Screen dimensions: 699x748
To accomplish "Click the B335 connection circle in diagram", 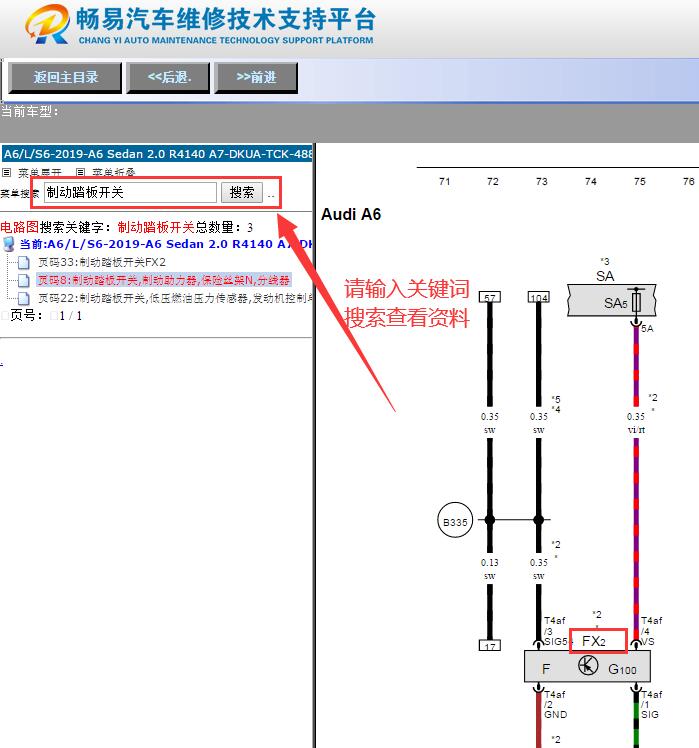I will pos(455,520).
